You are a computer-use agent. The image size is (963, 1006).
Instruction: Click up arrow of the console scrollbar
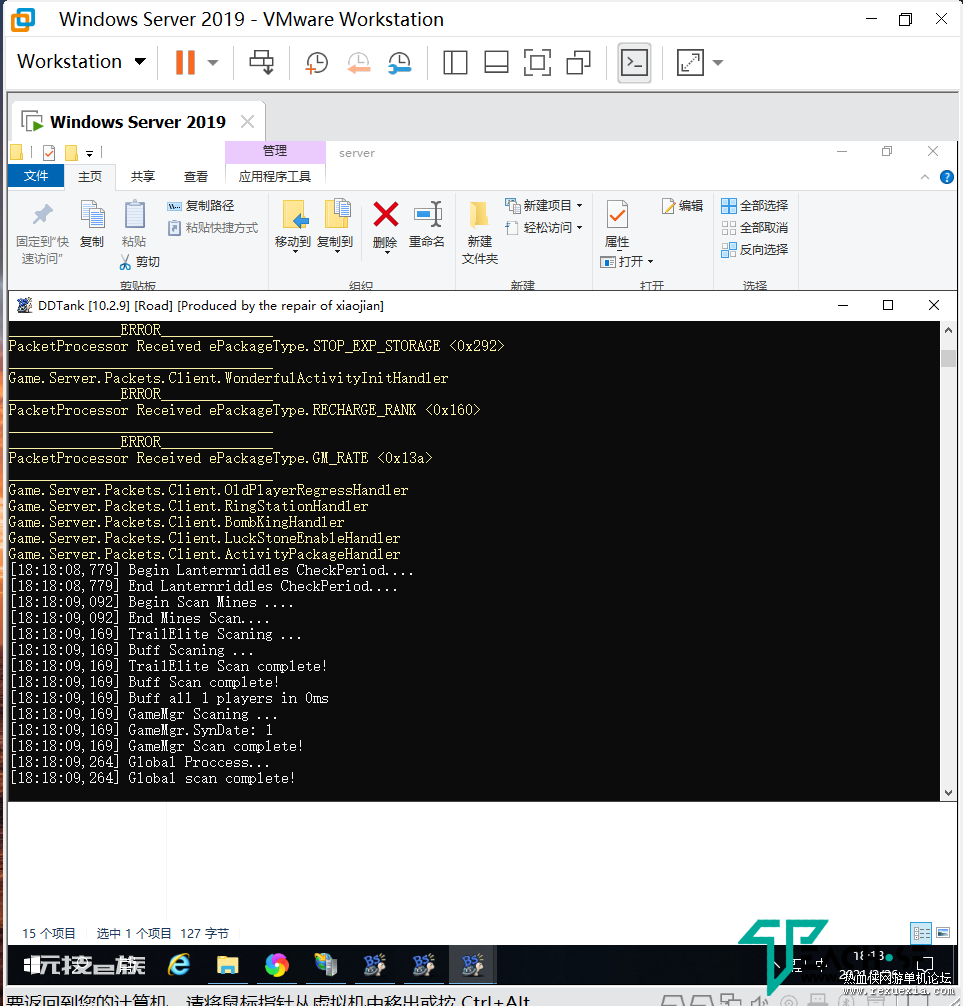pos(948,330)
